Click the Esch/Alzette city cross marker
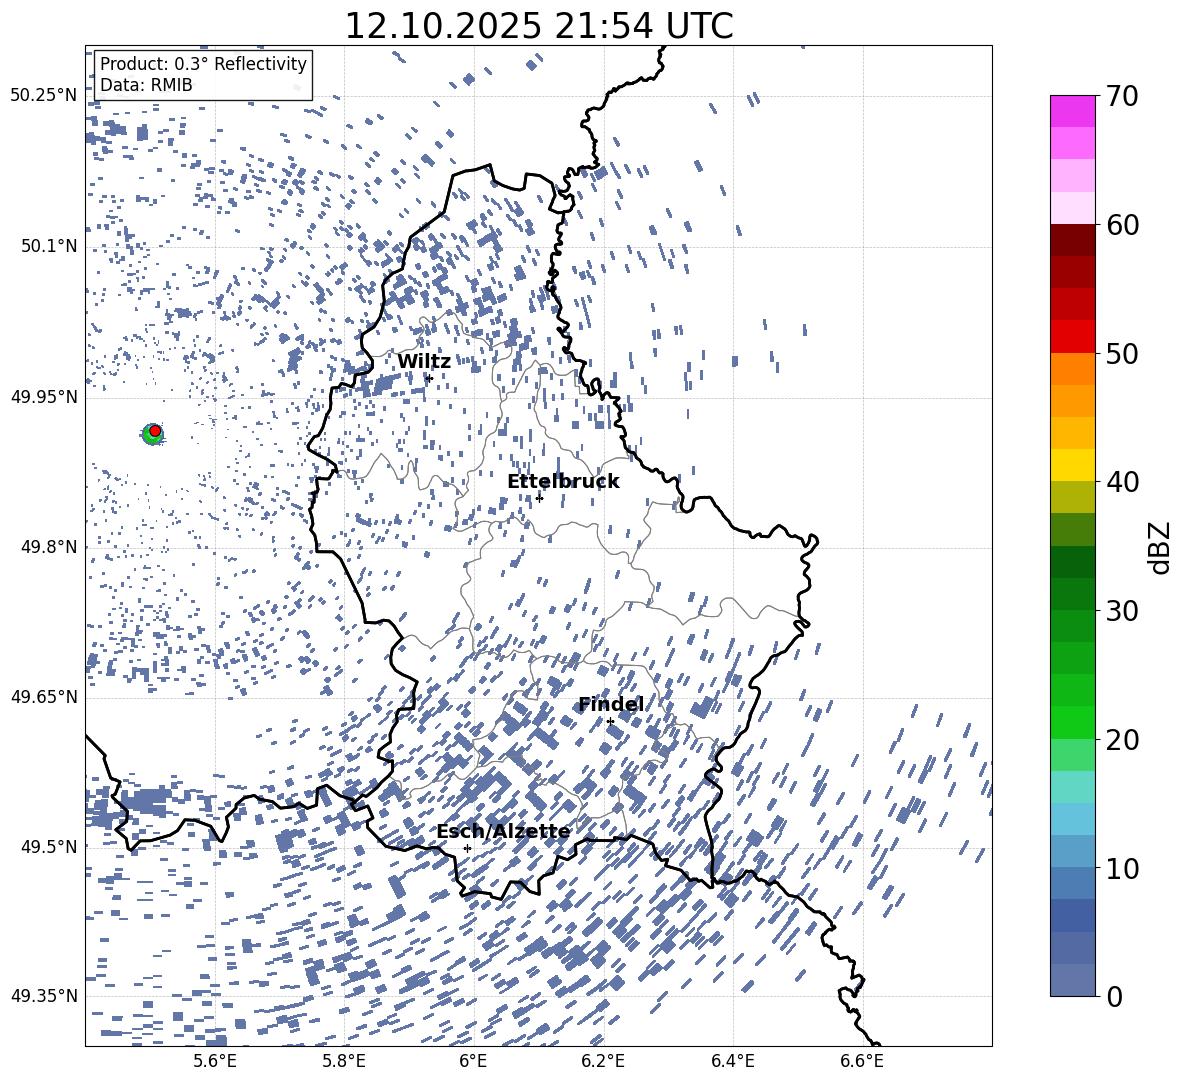Viewport: 1184px width, 1081px height. tap(467, 848)
